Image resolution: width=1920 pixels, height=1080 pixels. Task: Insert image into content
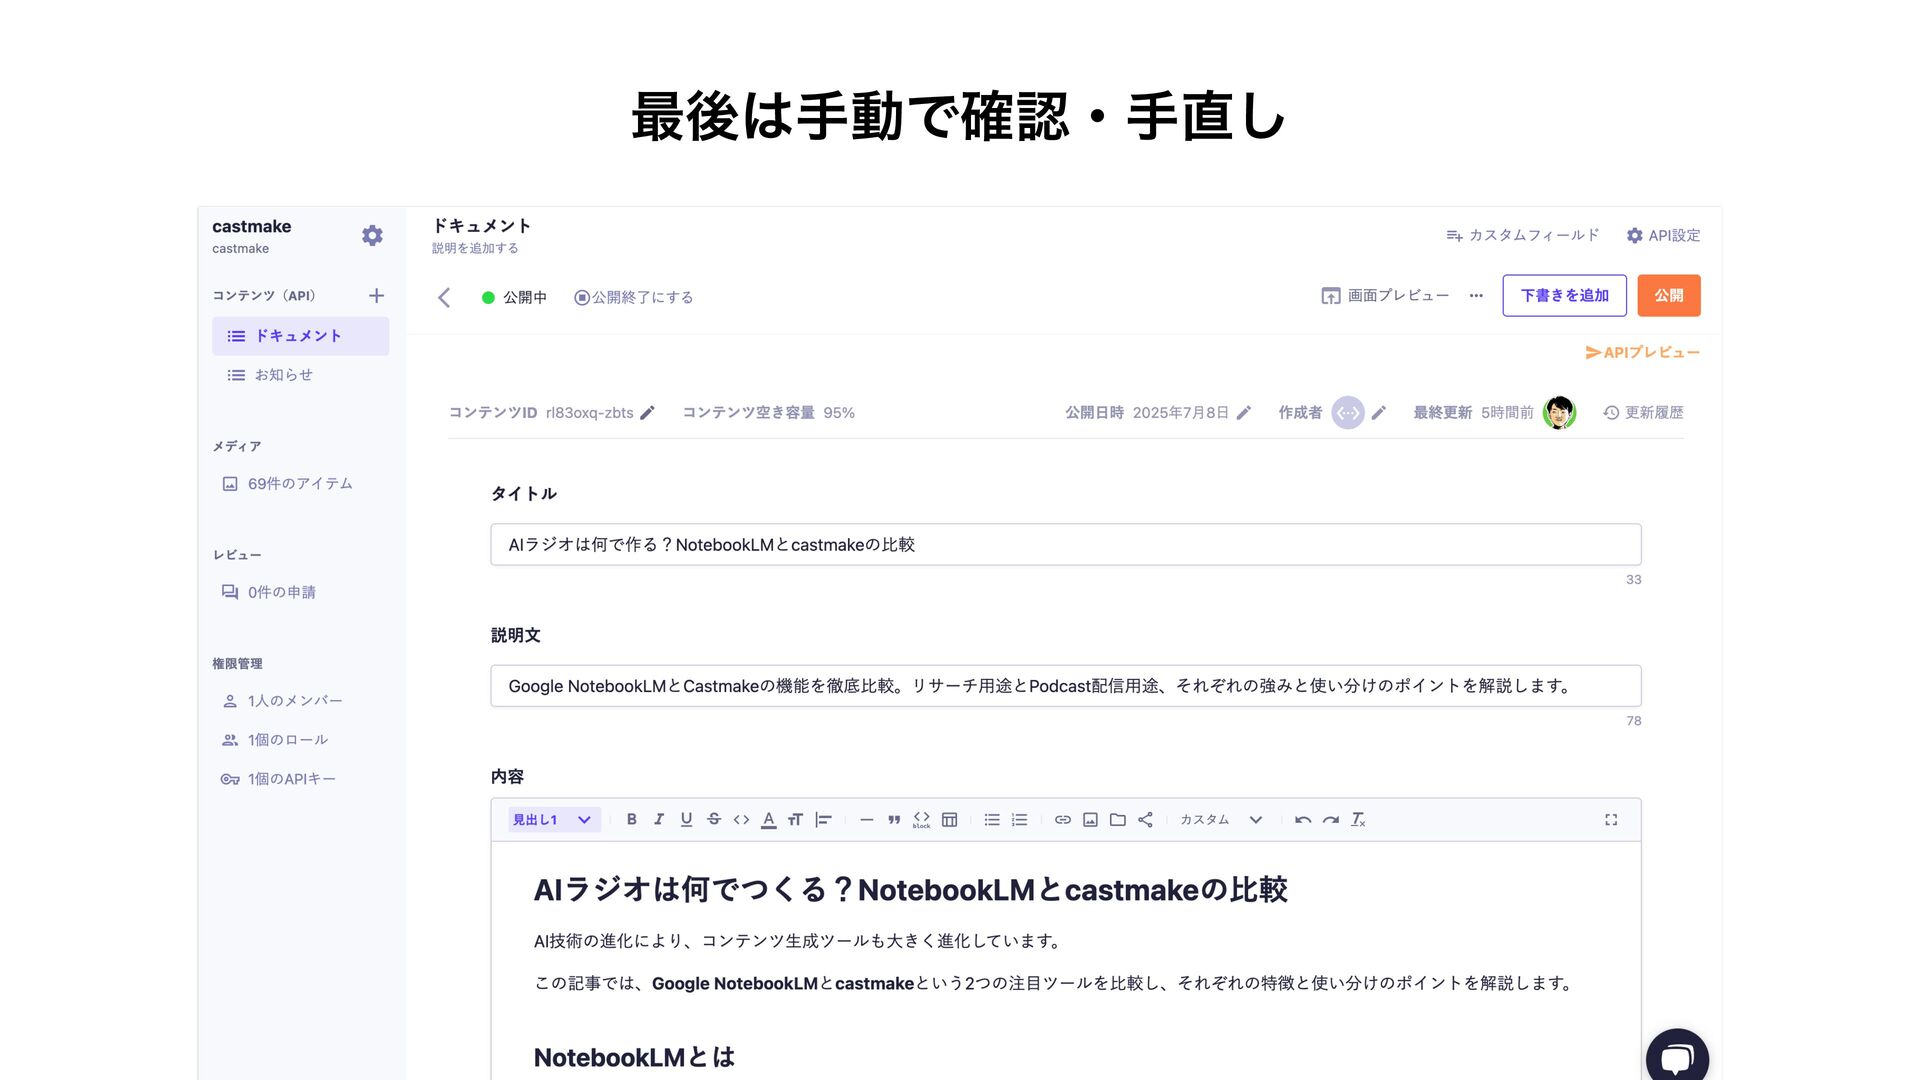pyautogui.click(x=1090, y=820)
